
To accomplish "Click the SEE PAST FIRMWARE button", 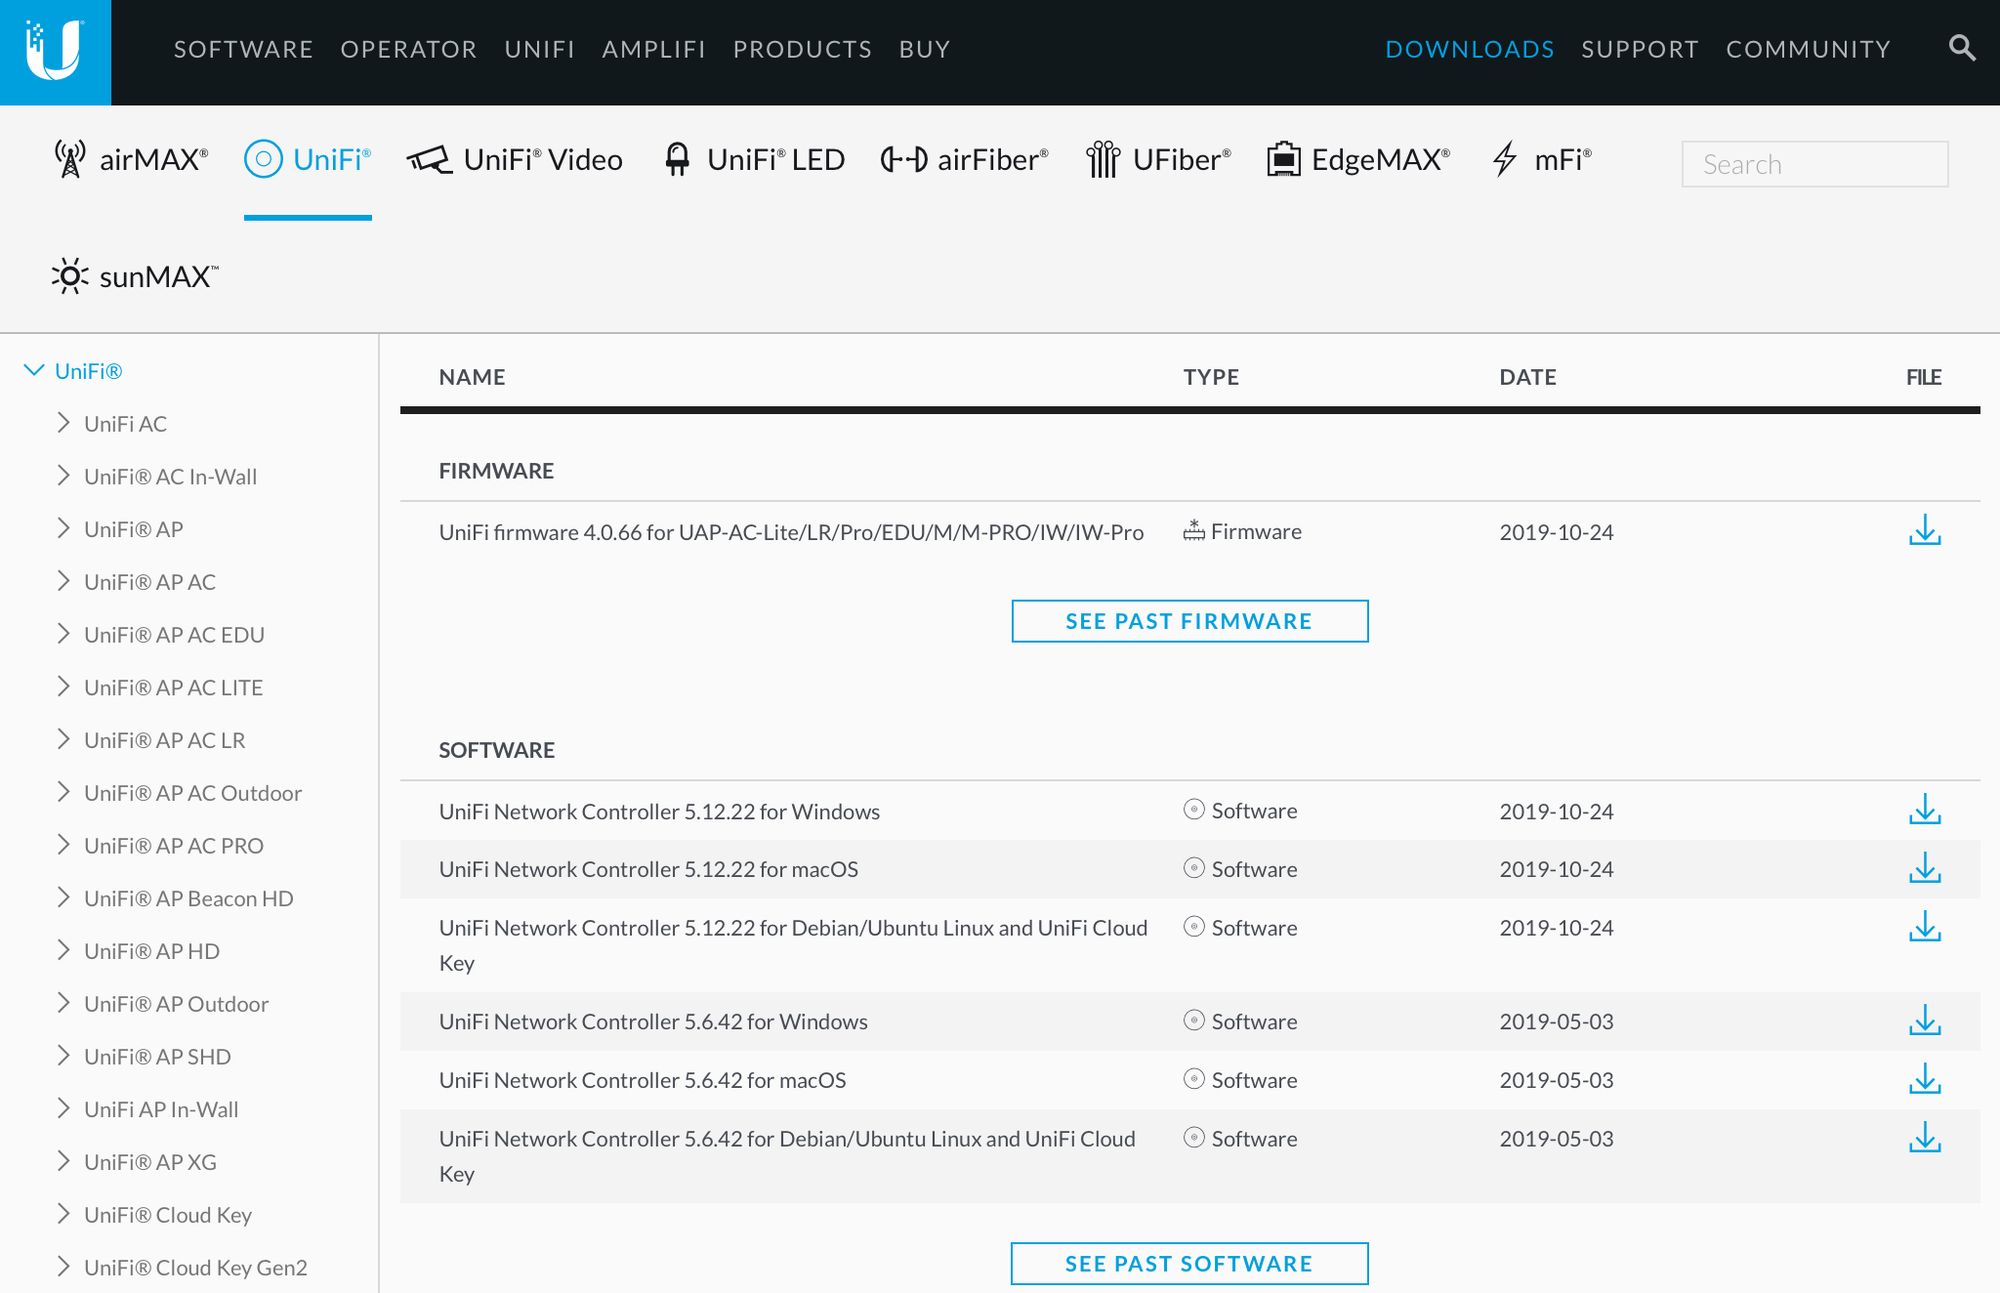I will [x=1189, y=621].
